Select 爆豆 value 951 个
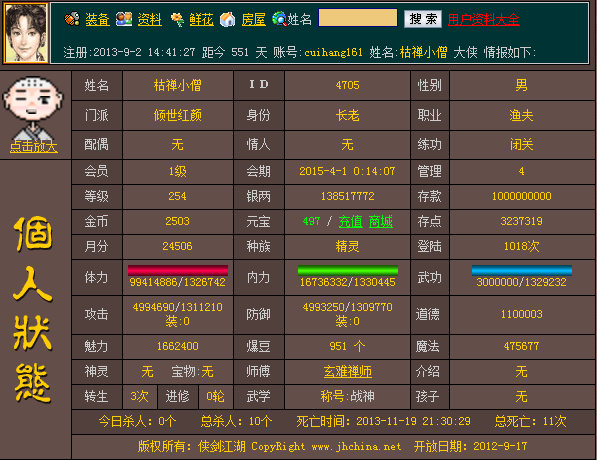597x460 pixels. (x=348, y=346)
